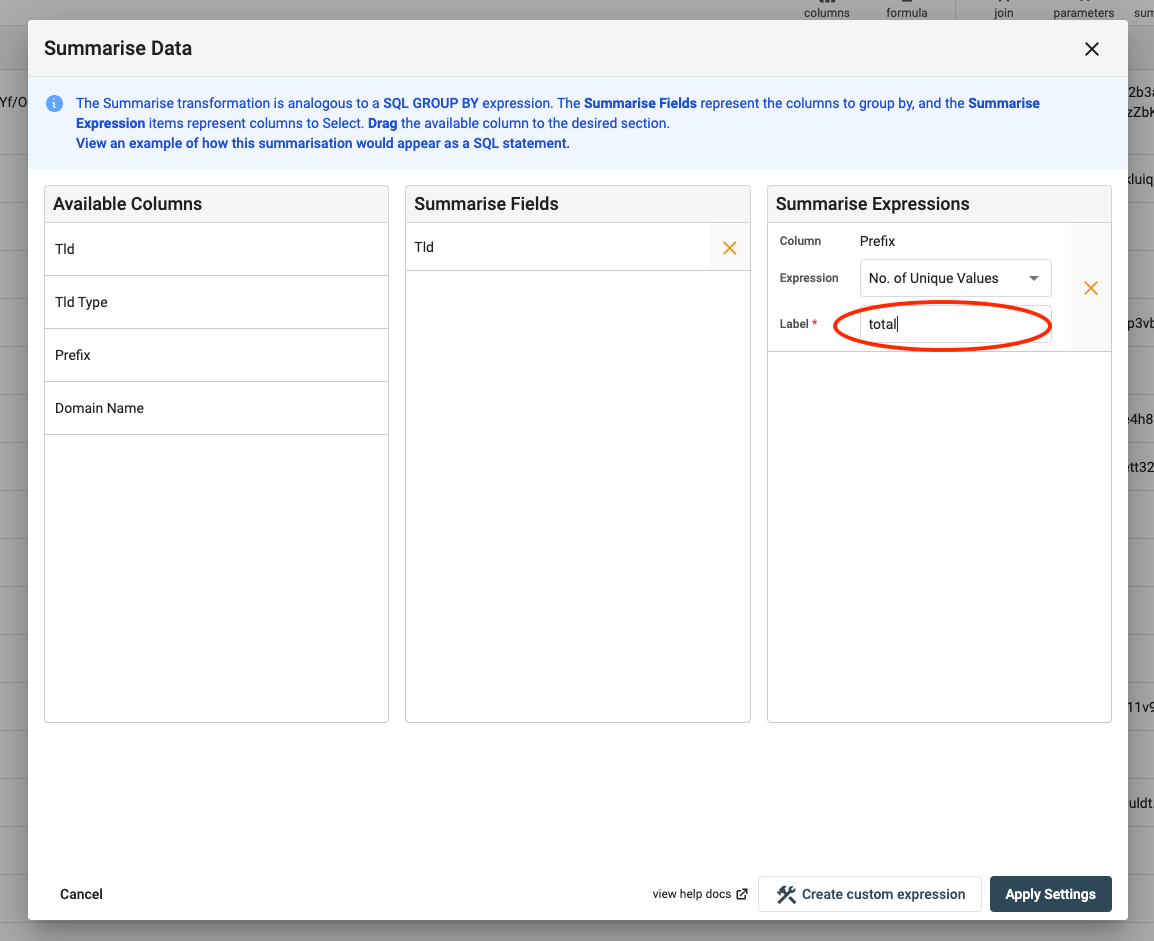
Task: View the SQL statement example link
Action: (x=322, y=143)
